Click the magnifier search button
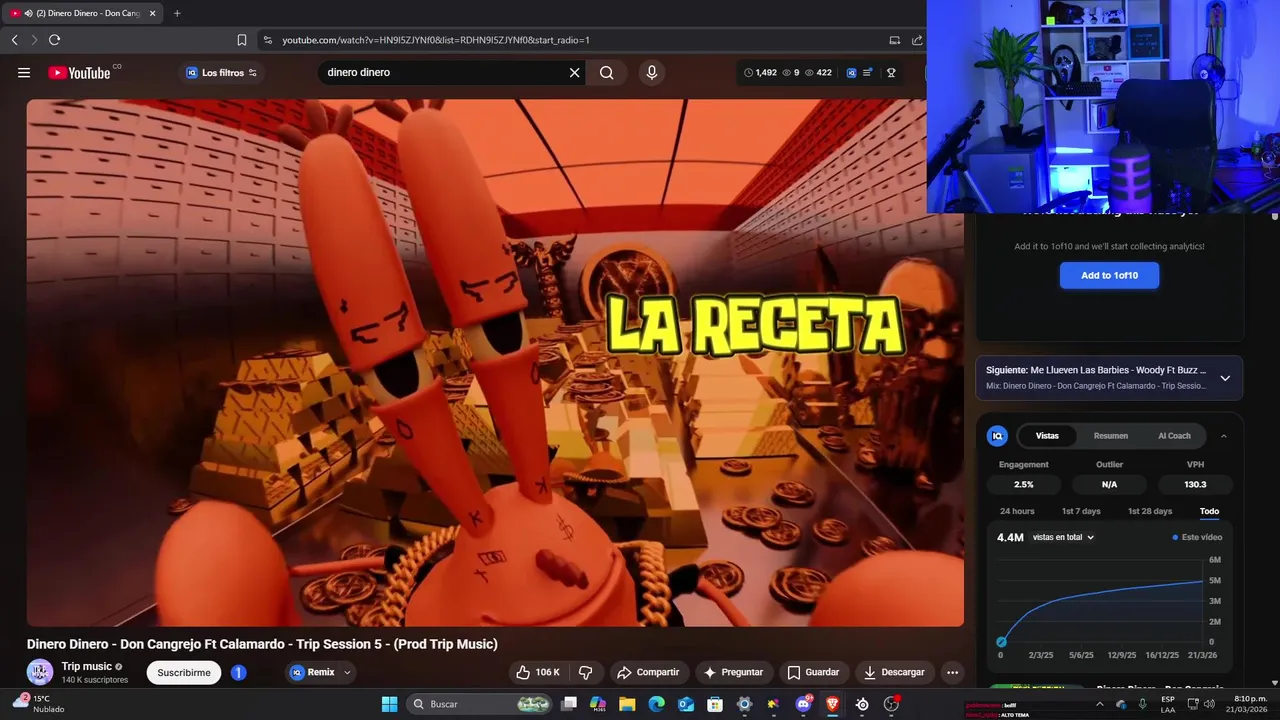This screenshot has width=1280, height=720. 607,72
